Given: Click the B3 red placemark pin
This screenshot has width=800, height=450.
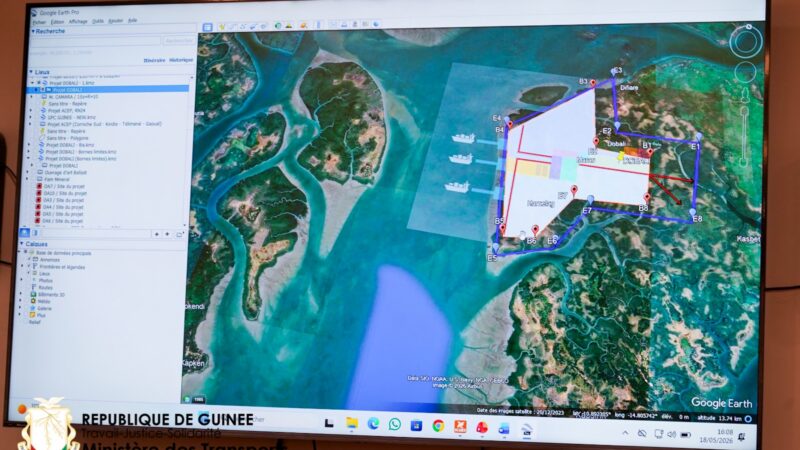Looking at the screenshot, I should pyautogui.click(x=593, y=83).
